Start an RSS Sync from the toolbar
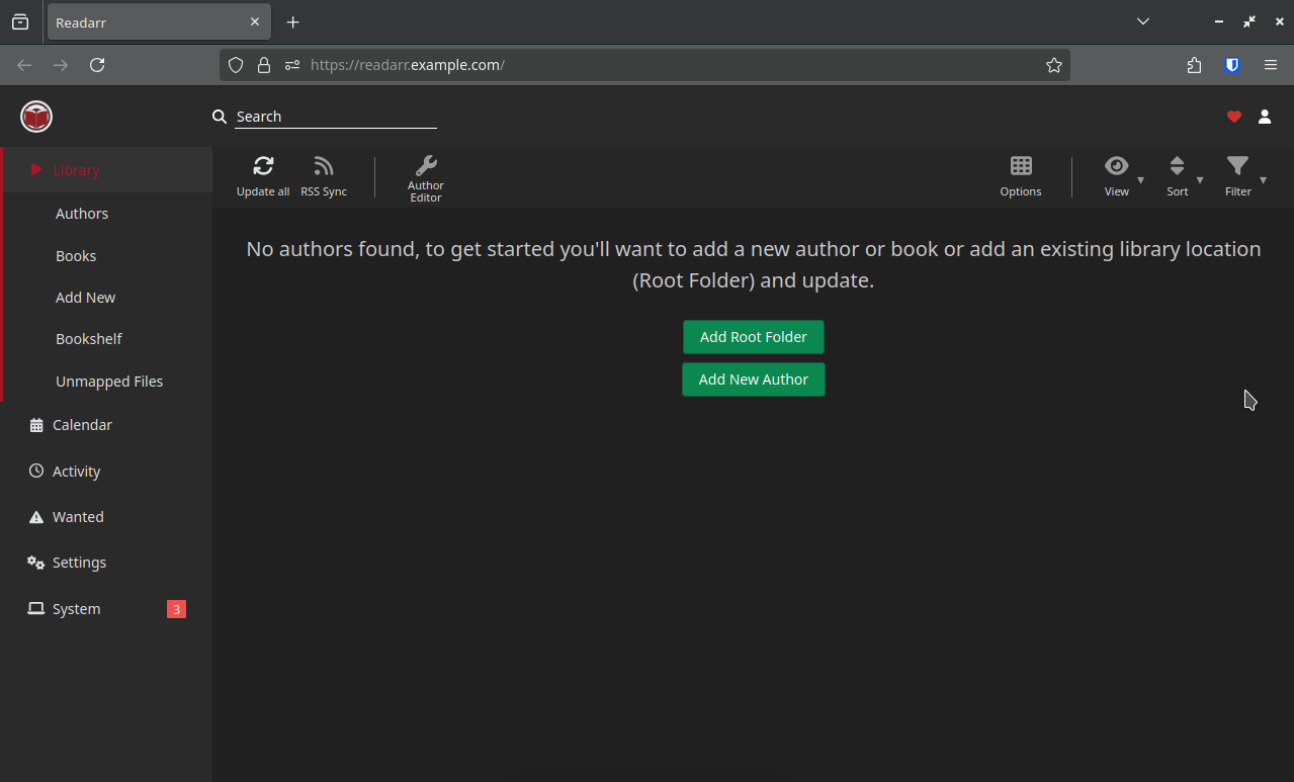The height and width of the screenshot is (782, 1294). point(323,167)
